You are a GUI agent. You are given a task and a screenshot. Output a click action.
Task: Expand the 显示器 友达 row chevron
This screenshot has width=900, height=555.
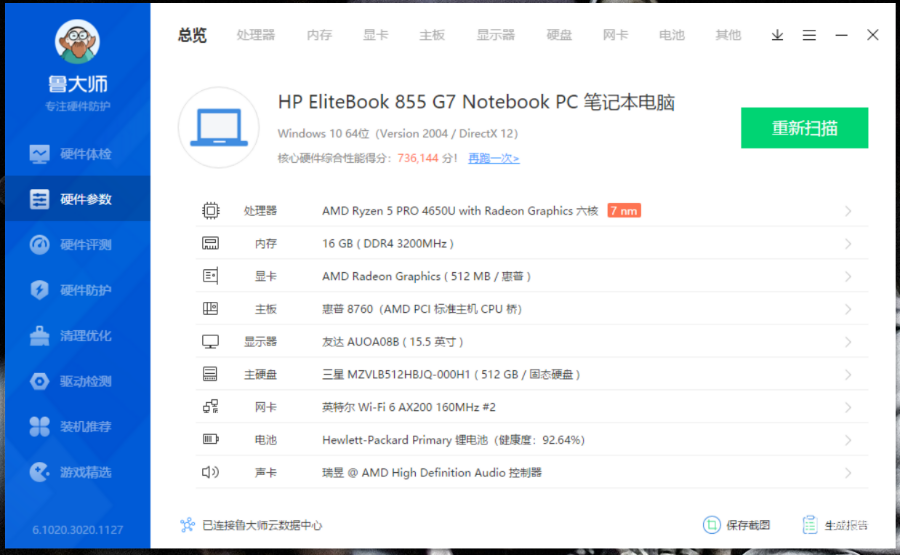pos(848,342)
